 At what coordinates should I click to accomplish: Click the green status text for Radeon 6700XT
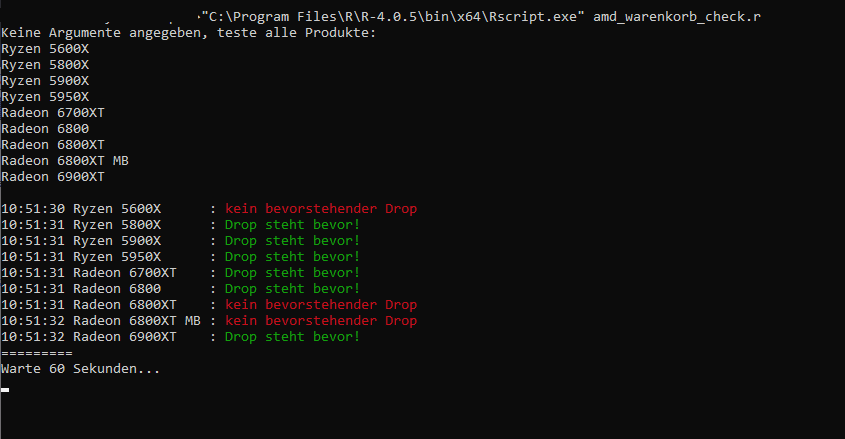pyautogui.click(x=293, y=273)
